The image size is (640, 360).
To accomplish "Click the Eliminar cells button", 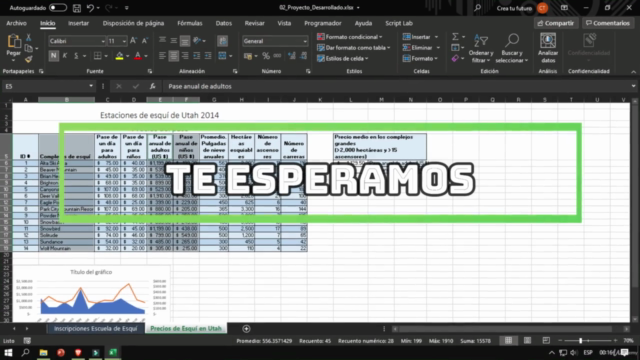I will click(x=418, y=48).
